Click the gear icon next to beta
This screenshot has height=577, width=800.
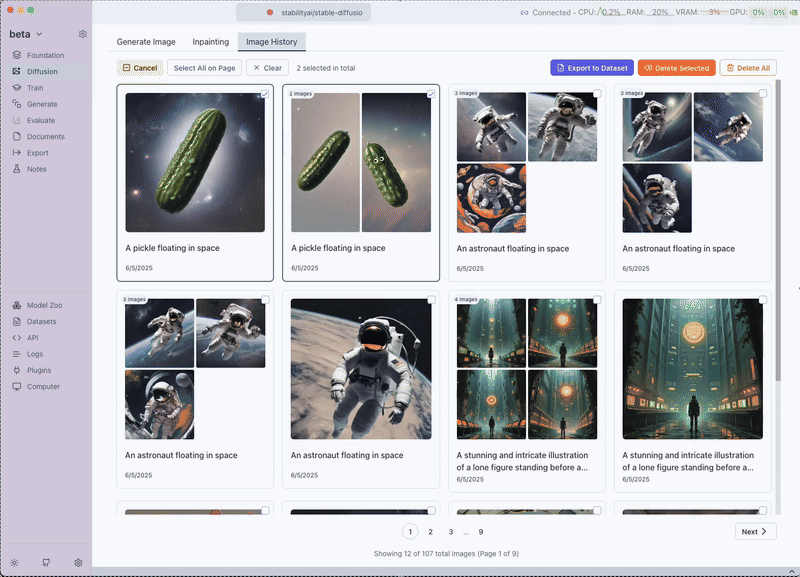83,34
